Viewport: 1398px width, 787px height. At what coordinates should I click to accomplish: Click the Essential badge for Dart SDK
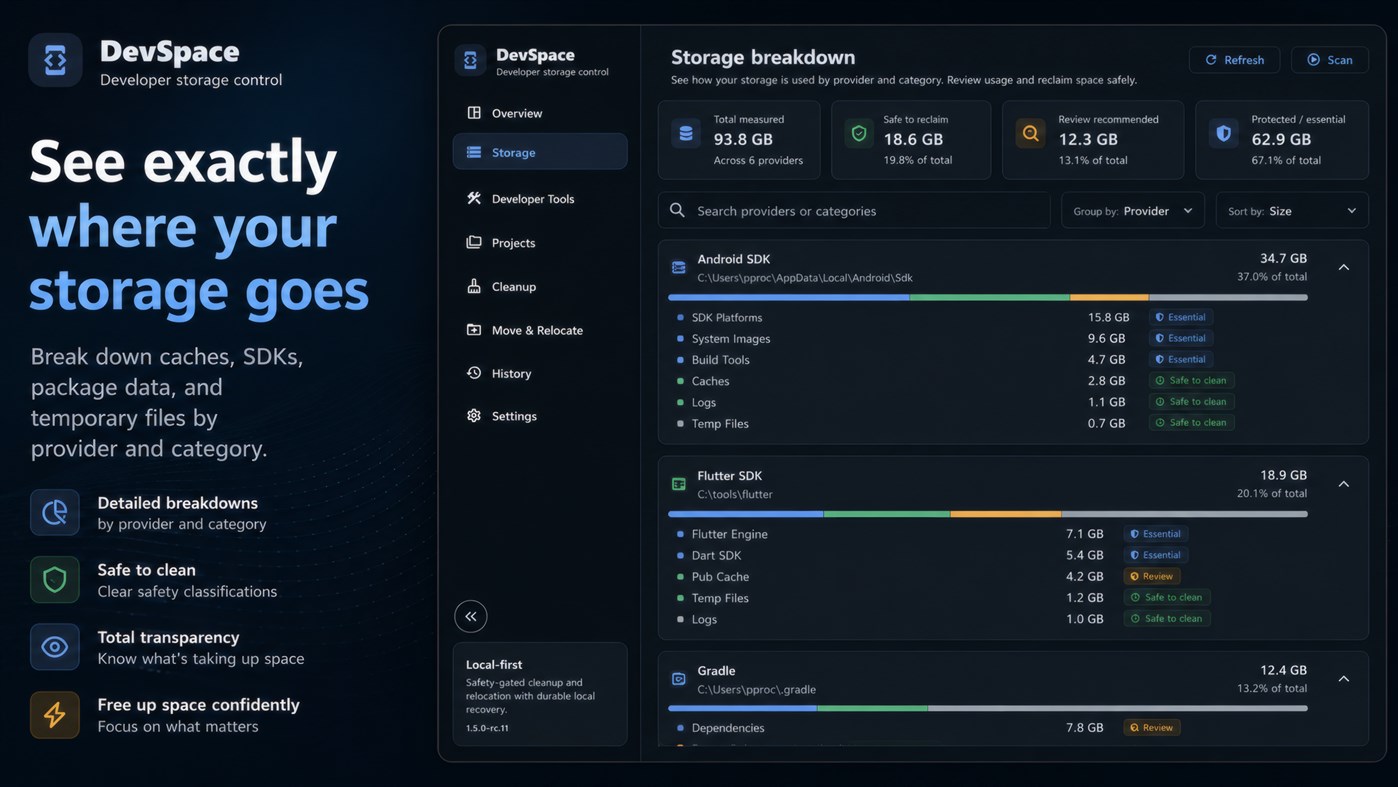1155,555
